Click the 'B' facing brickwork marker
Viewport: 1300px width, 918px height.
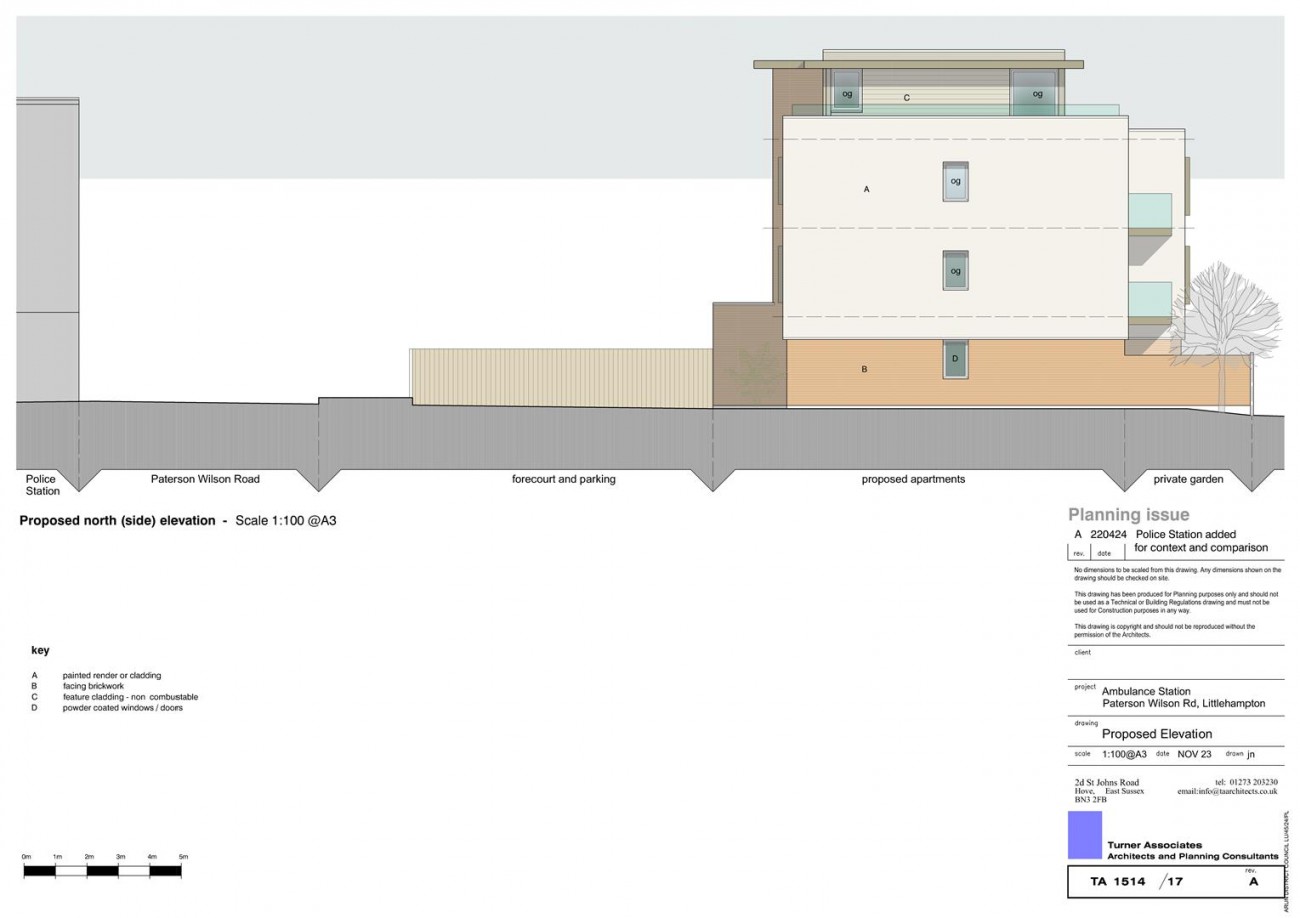point(866,368)
